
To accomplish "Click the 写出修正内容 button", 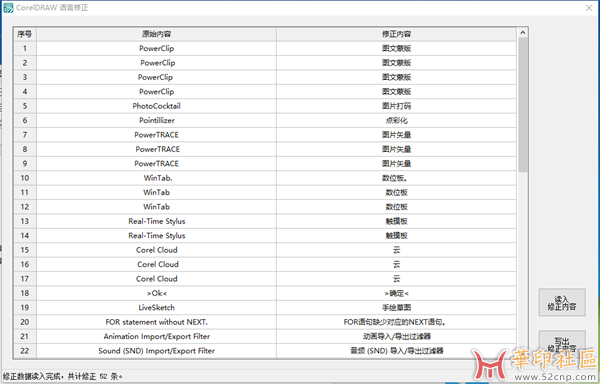I will pos(562,344).
